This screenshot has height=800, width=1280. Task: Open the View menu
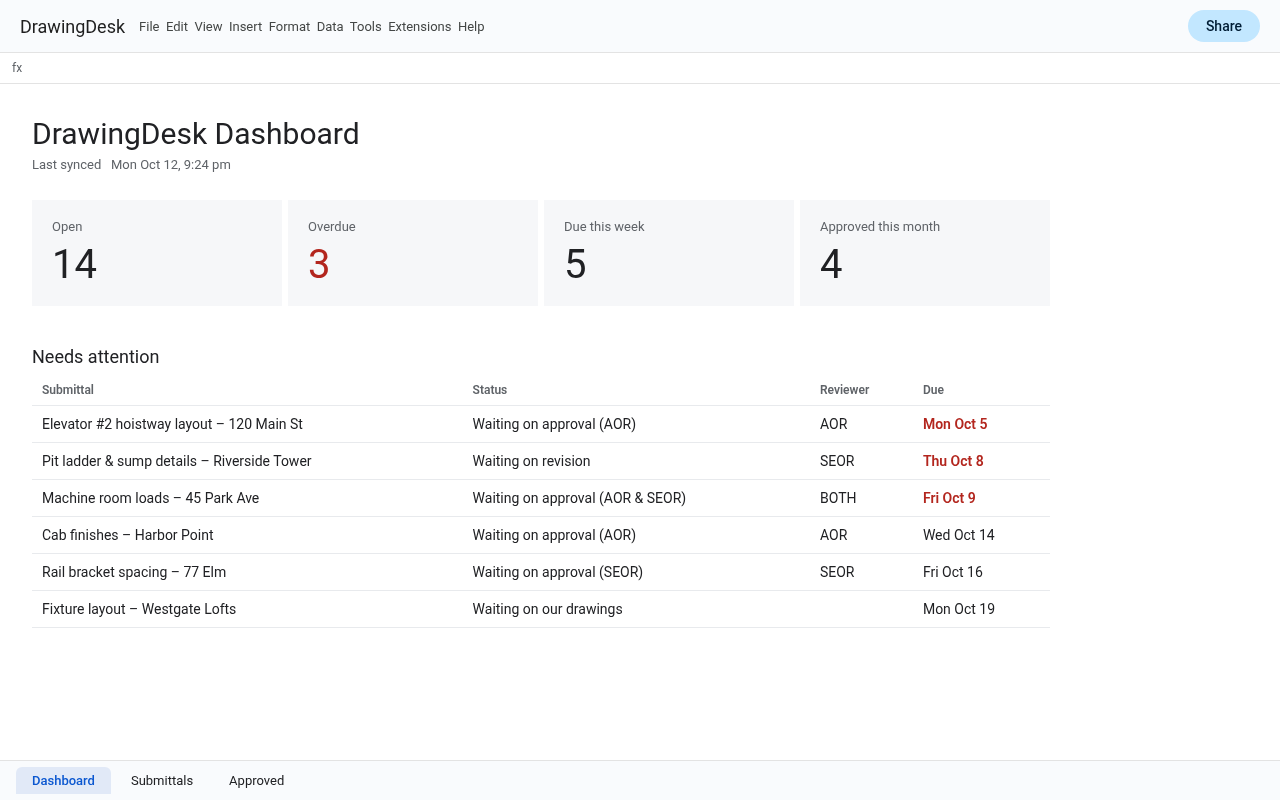tap(208, 27)
